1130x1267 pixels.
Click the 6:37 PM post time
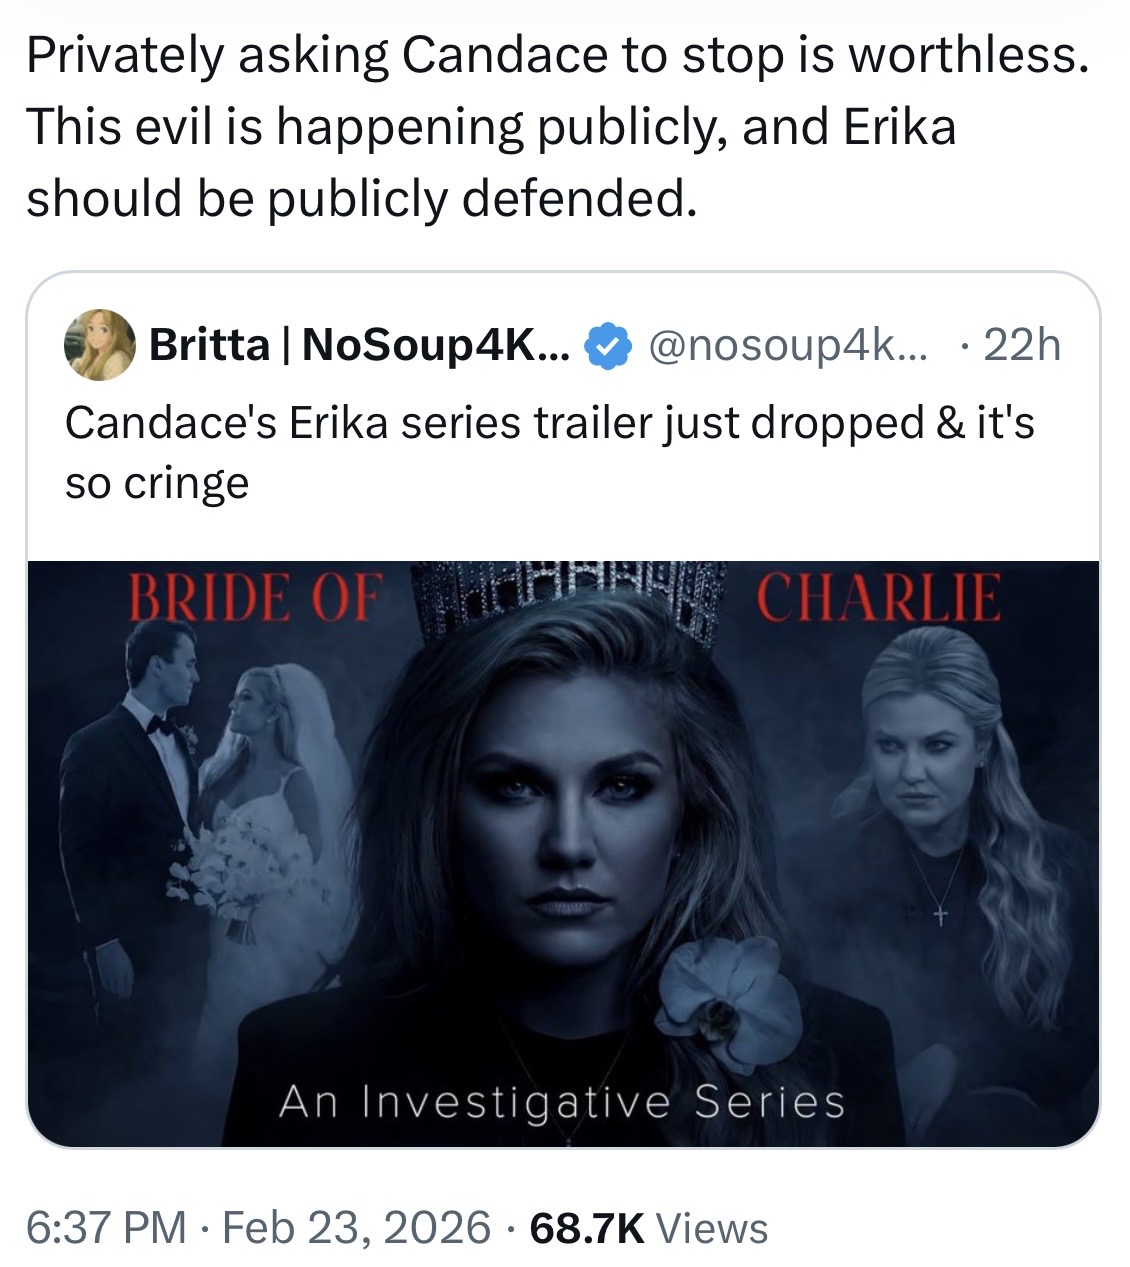105,1228
